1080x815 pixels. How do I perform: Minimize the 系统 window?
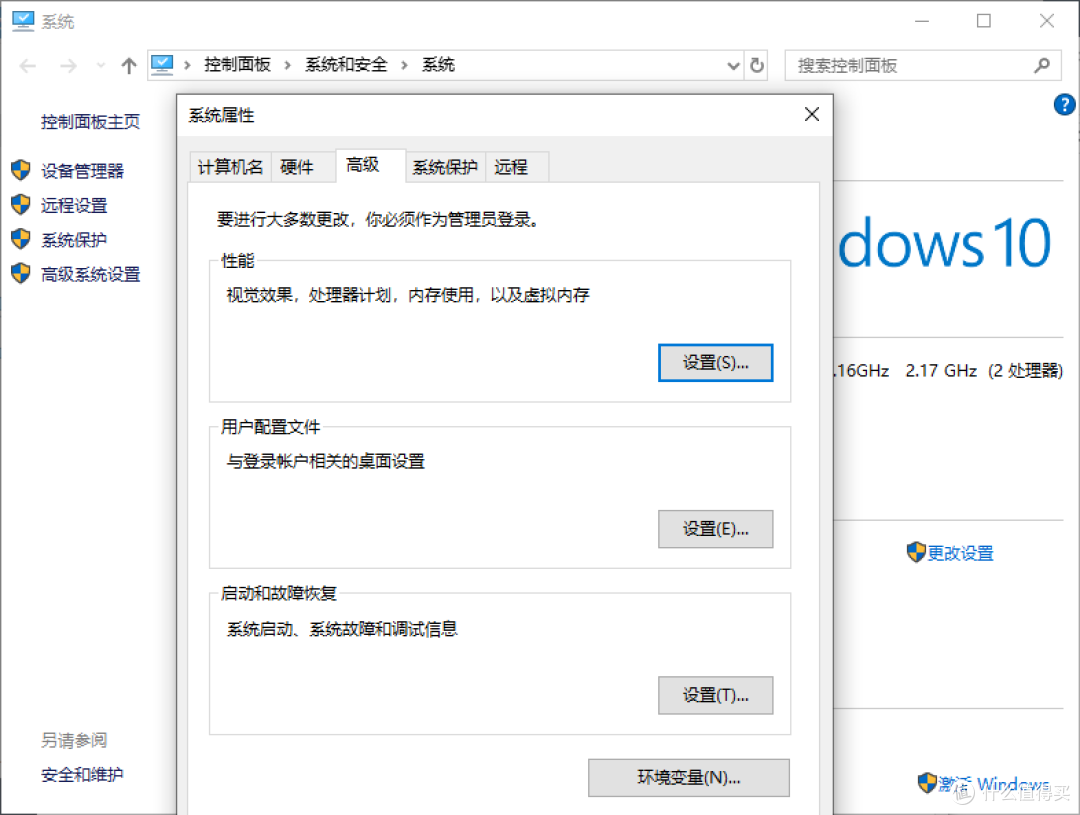coord(922,21)
